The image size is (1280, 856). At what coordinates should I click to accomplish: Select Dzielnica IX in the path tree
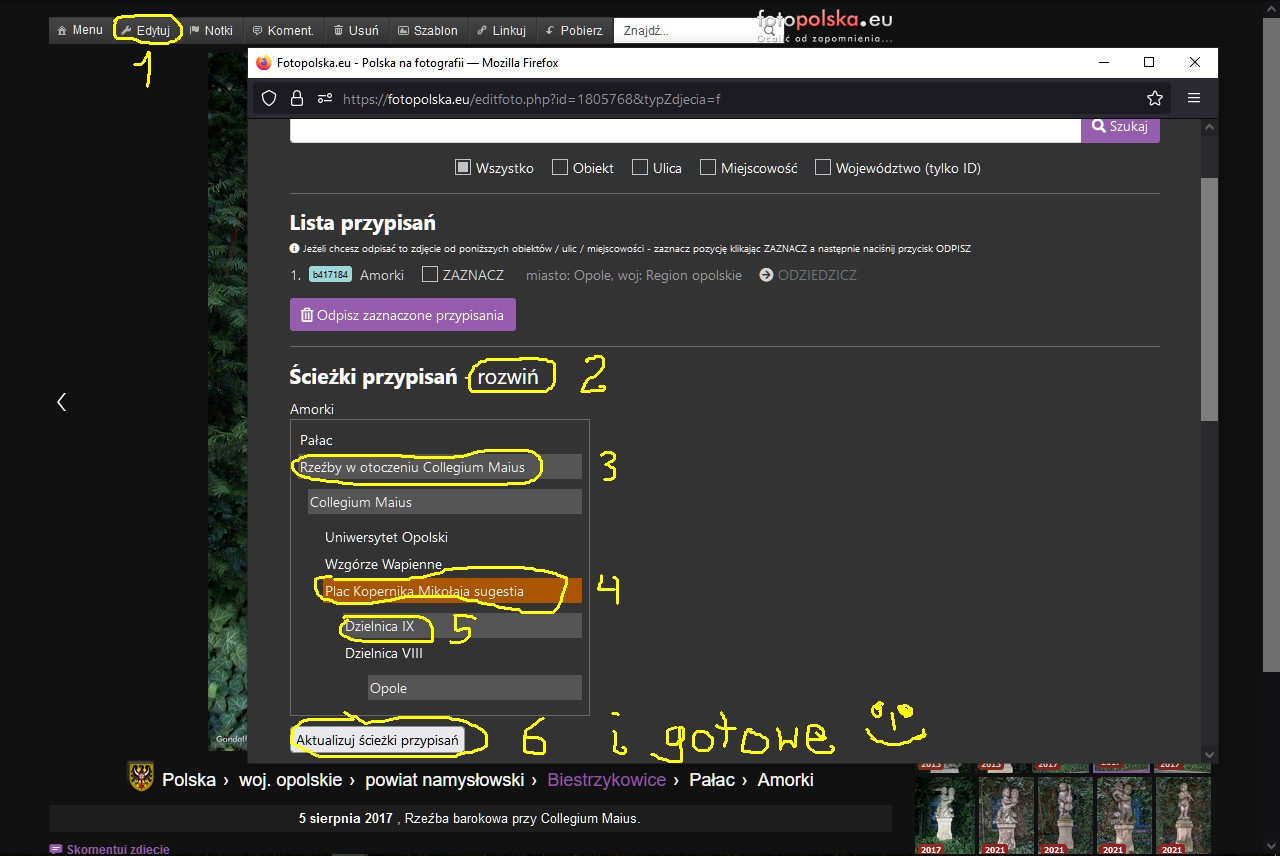pos(380,626)
